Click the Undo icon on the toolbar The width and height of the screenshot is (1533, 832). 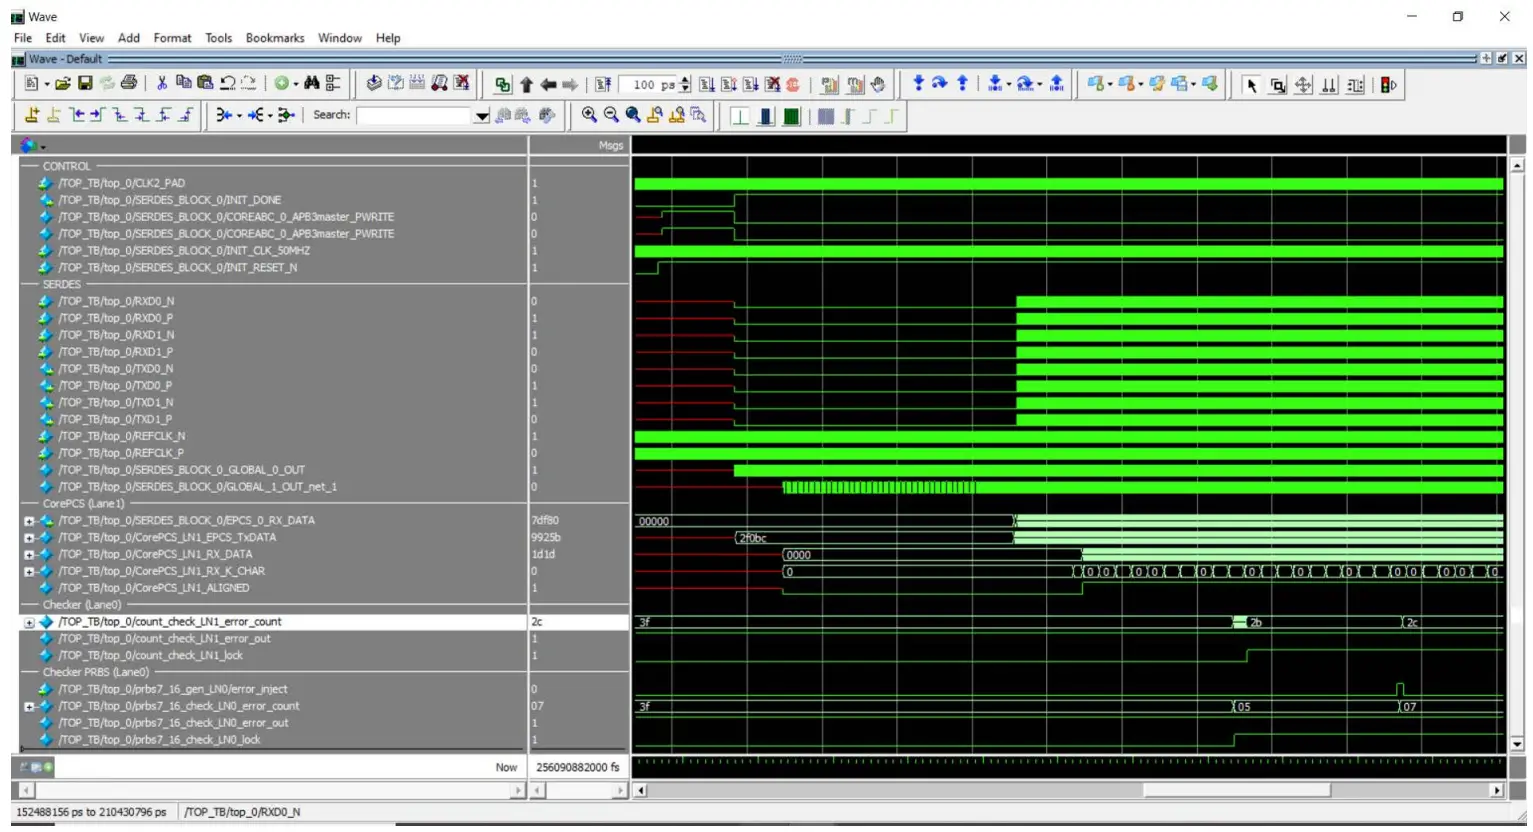click(227, 84)
